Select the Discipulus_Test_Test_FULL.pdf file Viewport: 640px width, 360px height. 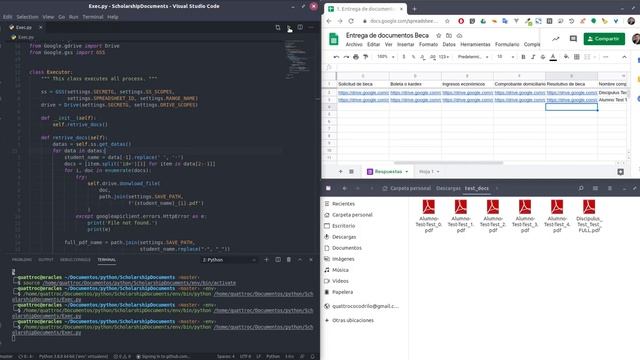point(589,216)
